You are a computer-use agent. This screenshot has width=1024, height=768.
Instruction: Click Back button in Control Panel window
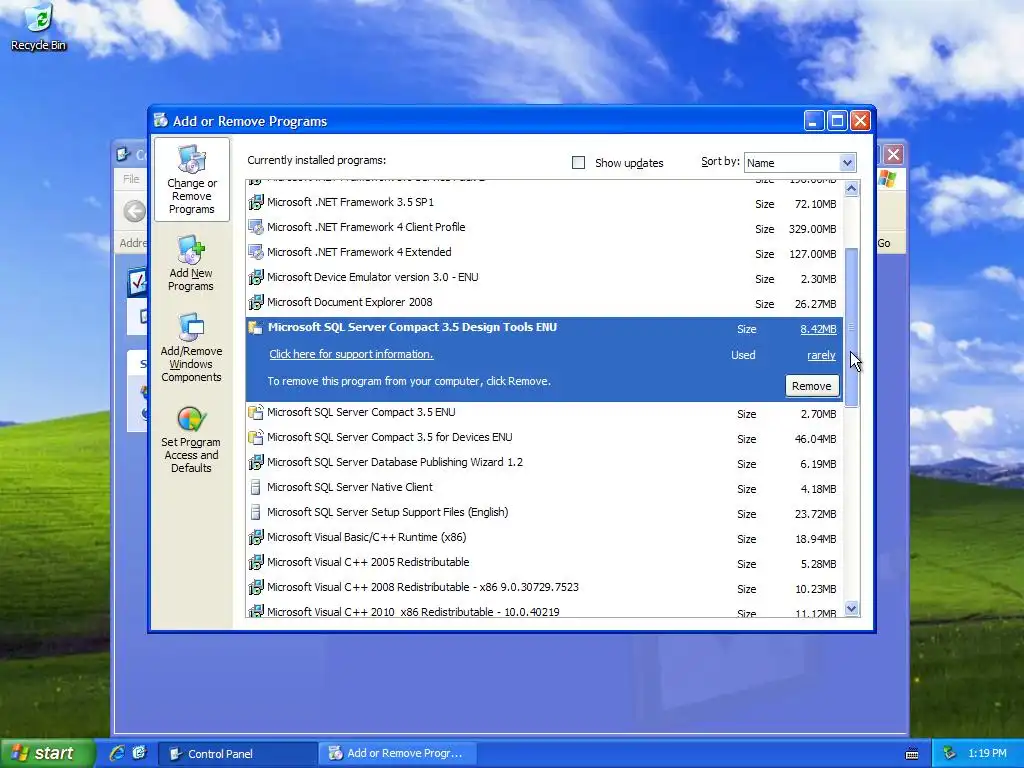pyautogui.click(x=135, y=211)
